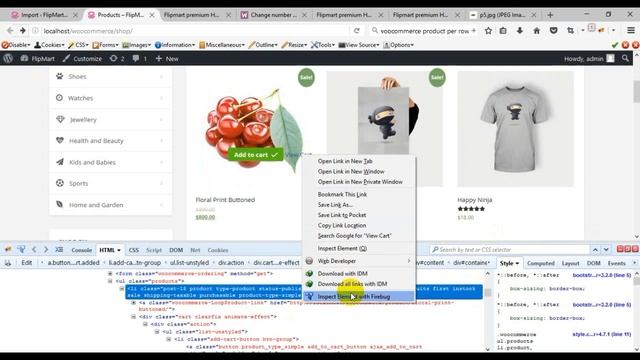Expand the Web Developer submenu in context menu
Image resolution: width=640 pixels, height=360 pixels.
[x=359, y=261]
